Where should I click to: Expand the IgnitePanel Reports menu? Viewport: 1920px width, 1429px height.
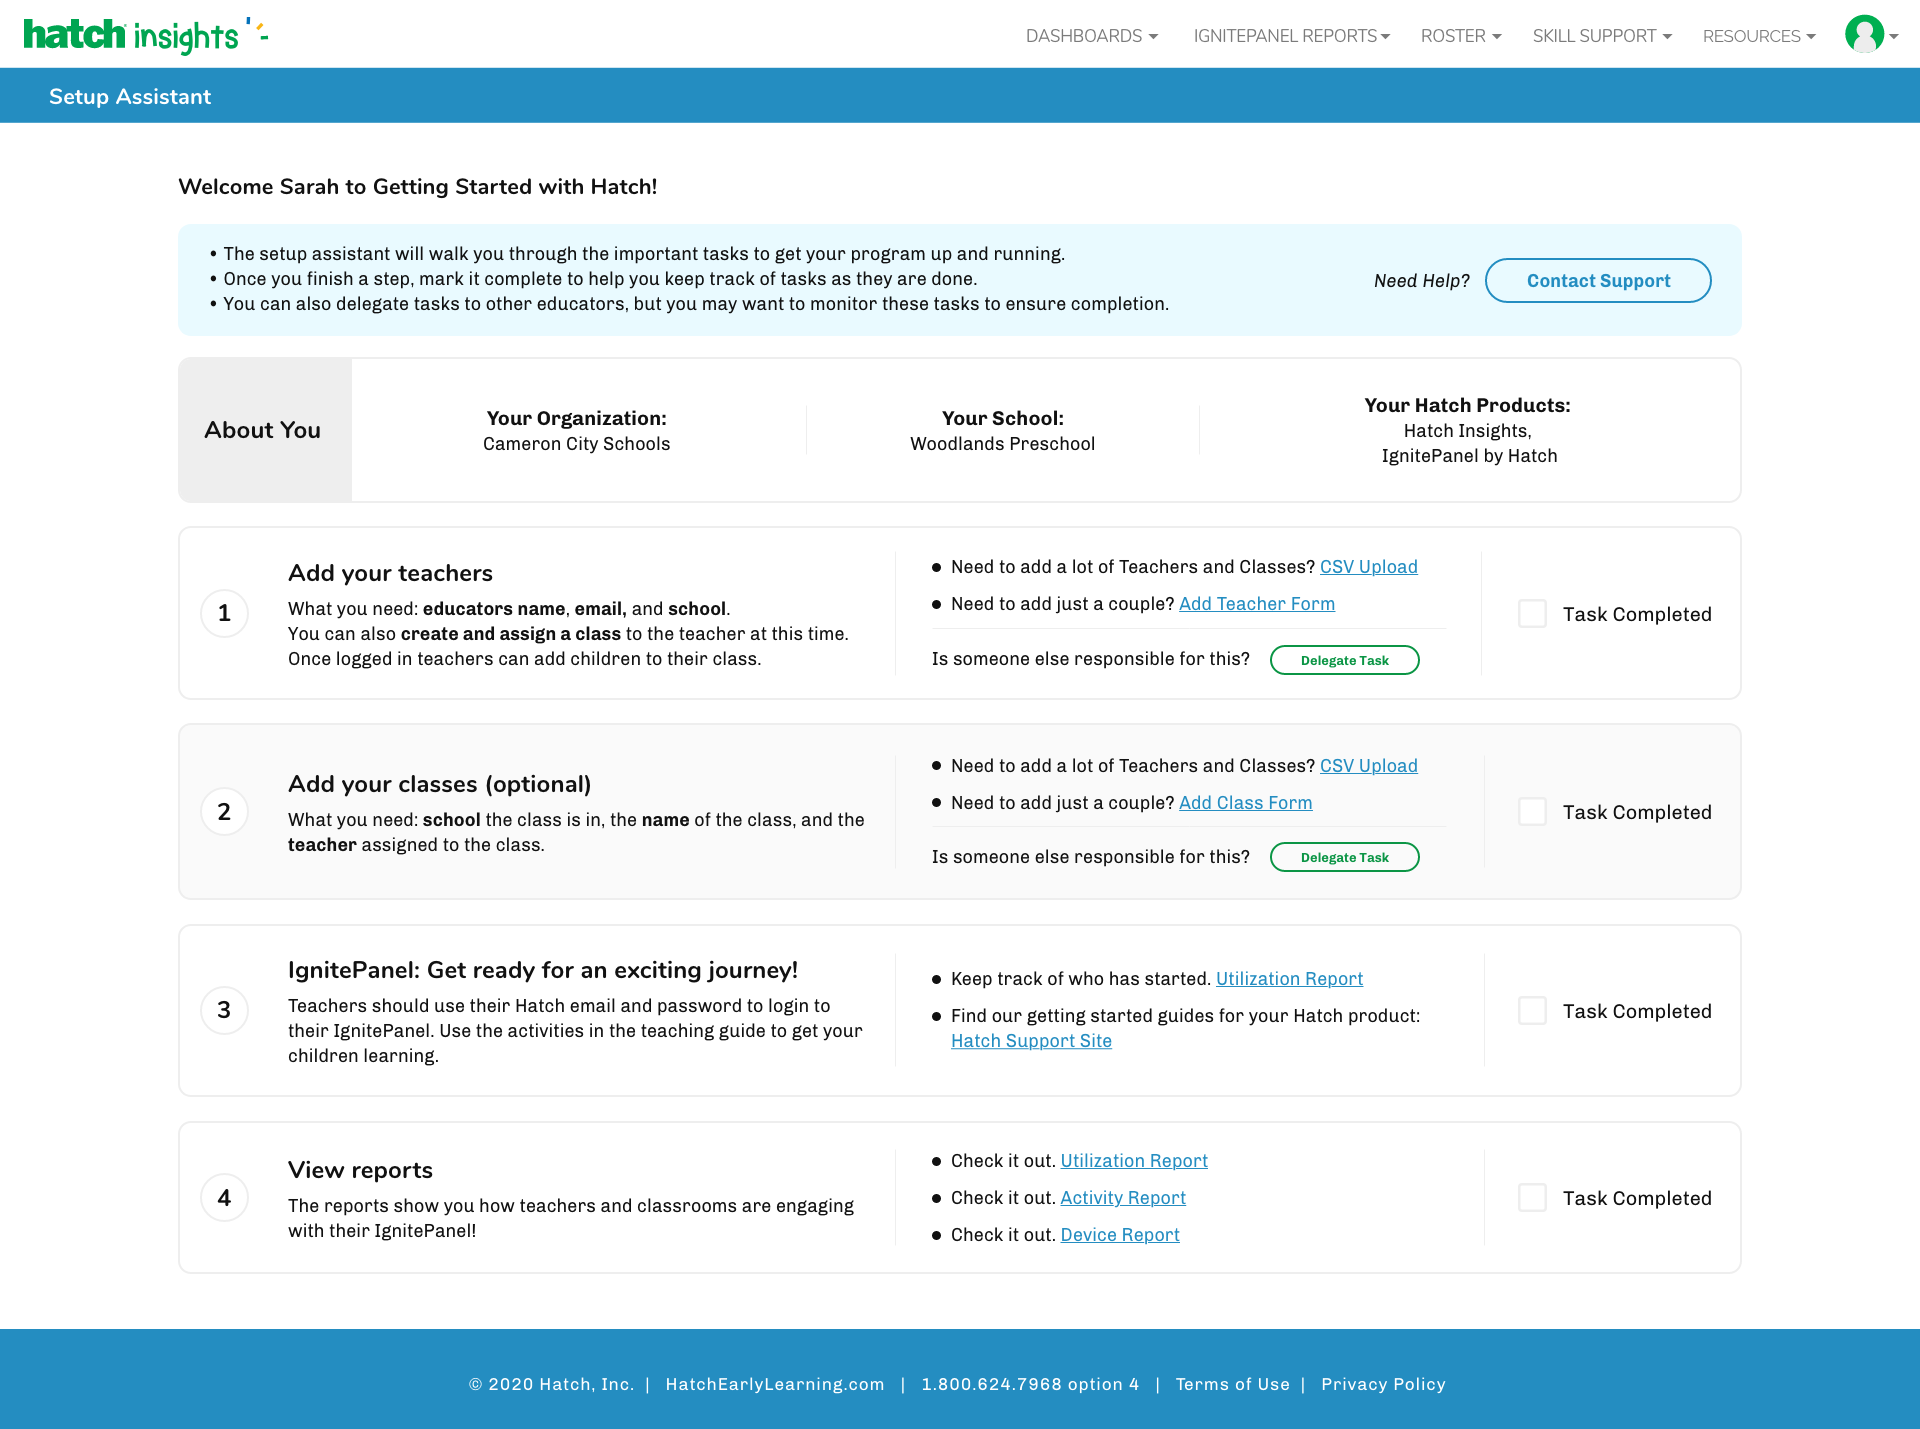click(1292, 36)
